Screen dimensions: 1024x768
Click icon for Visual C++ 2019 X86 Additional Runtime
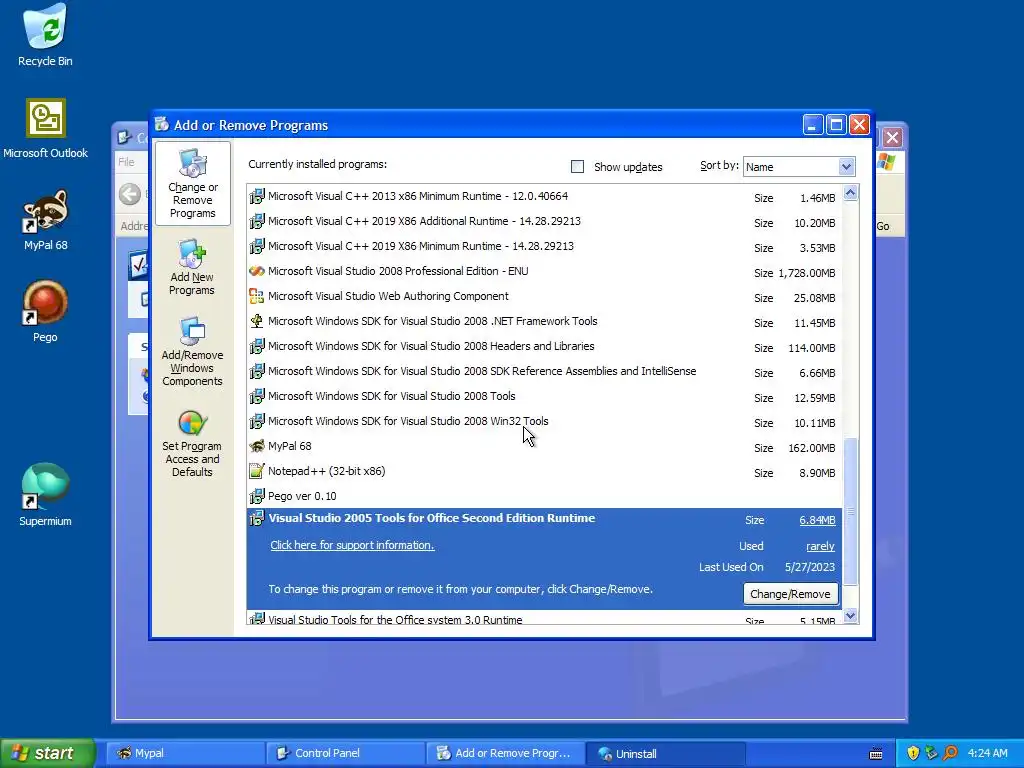tap(257, 221)
